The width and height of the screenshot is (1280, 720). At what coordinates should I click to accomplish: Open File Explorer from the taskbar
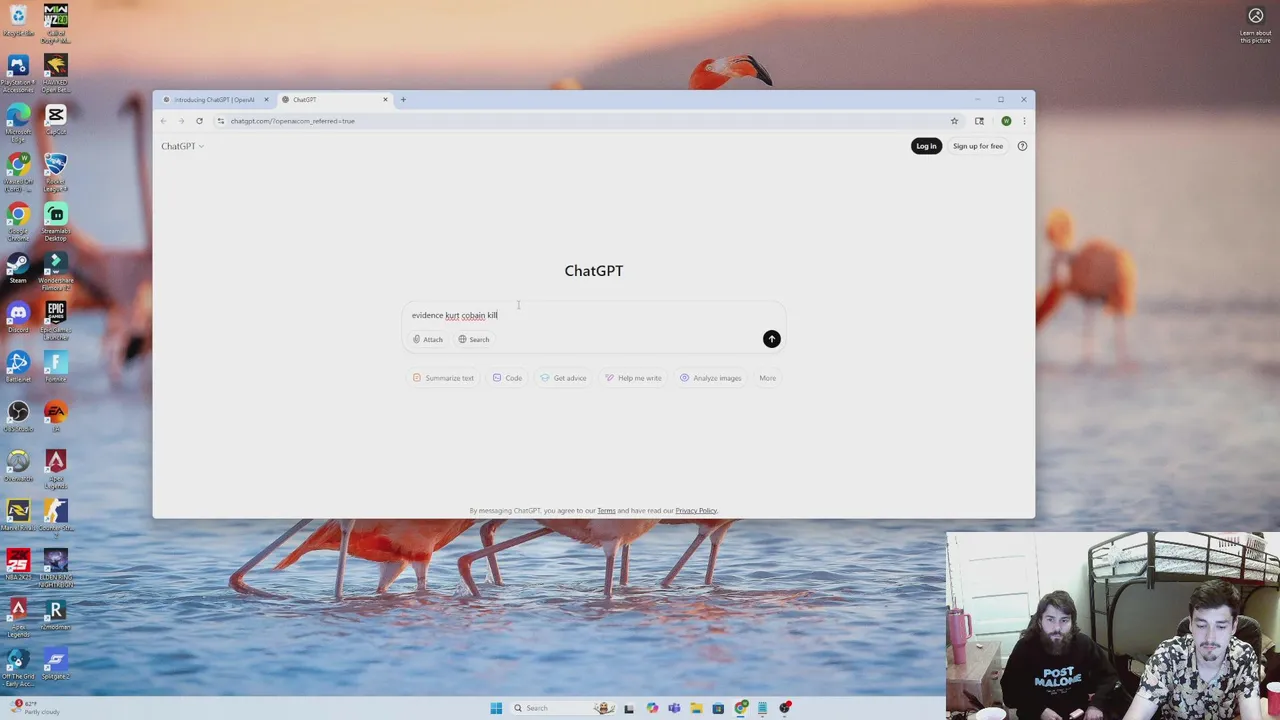[x=696, y=708]
